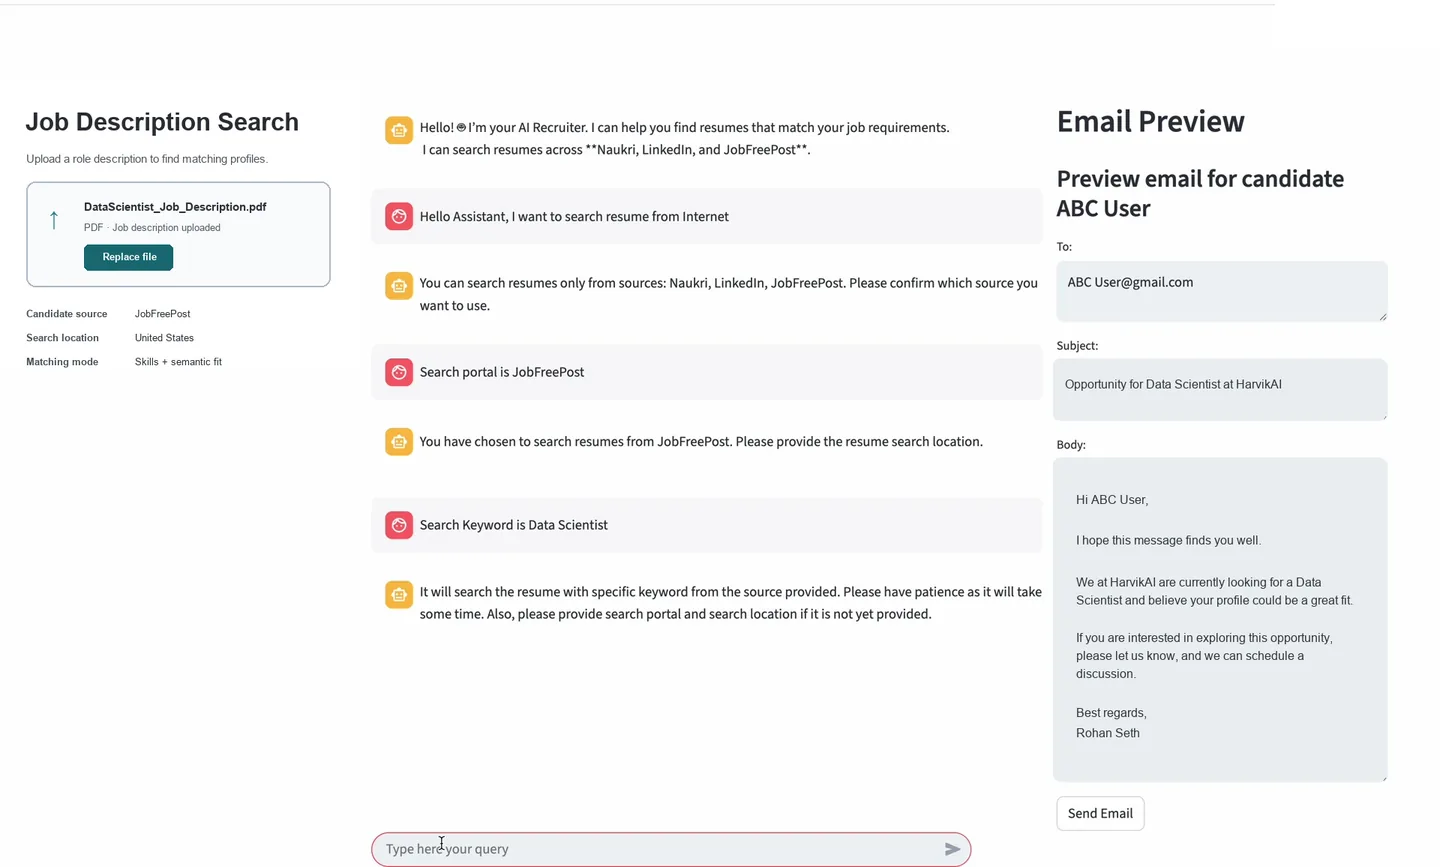Click the send arrow icon in query box
The height and width of the screenshot is (867, 1440).
pyautogui.click(x=952, y=849)
